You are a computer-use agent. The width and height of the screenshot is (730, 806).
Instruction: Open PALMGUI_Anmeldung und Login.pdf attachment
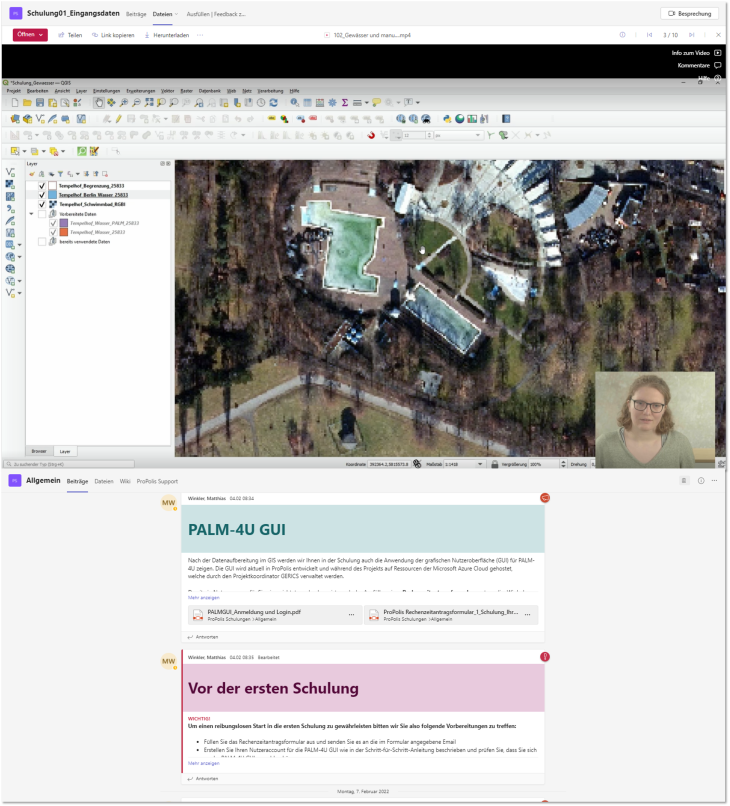pyautogui.click(x=273, y=615)
